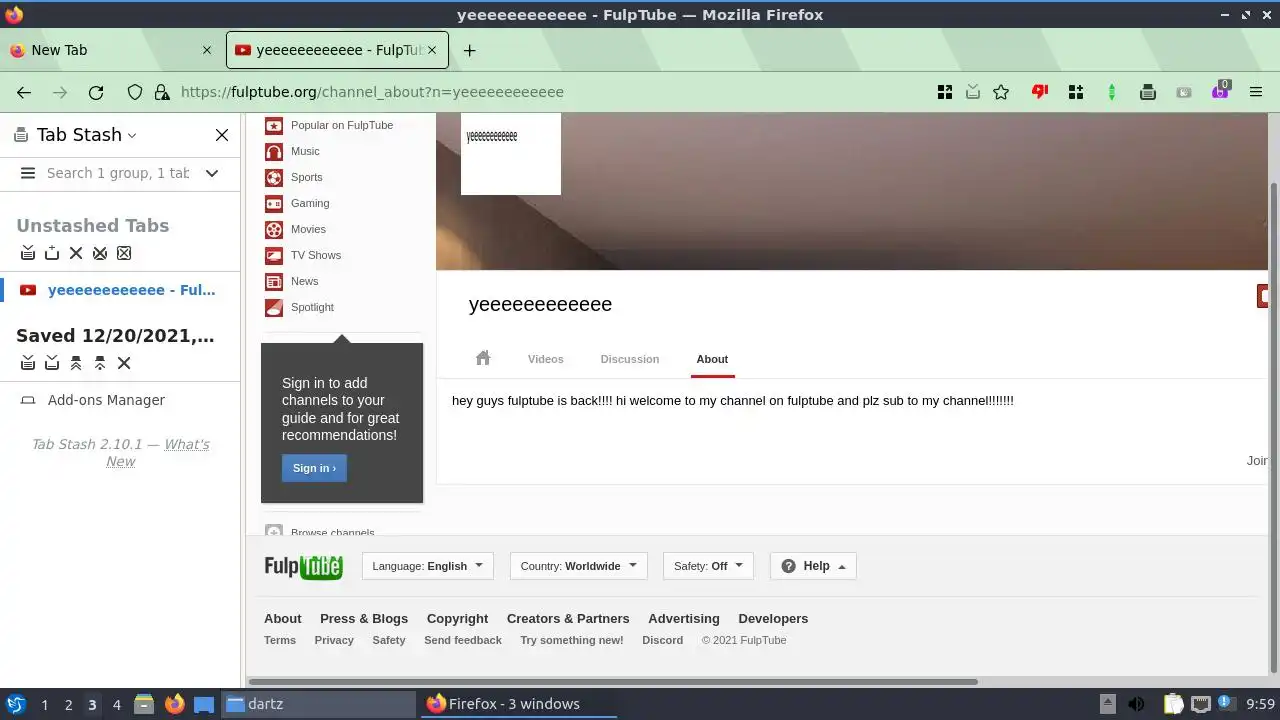
Task: Close the New Tab browser tab
Action: 207,50
